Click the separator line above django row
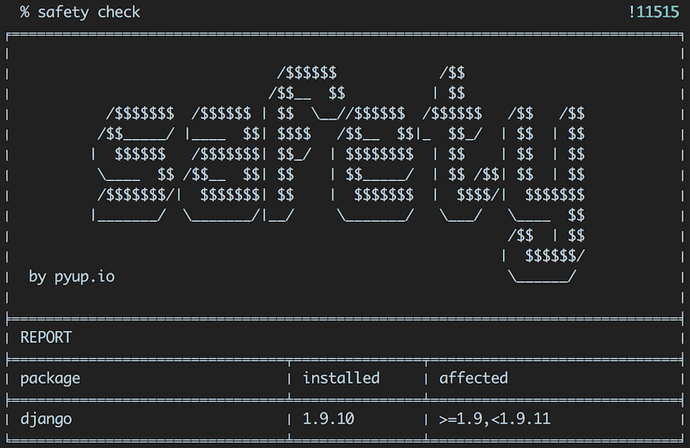This screenshot has height=448, width=690. click(345, 398)
